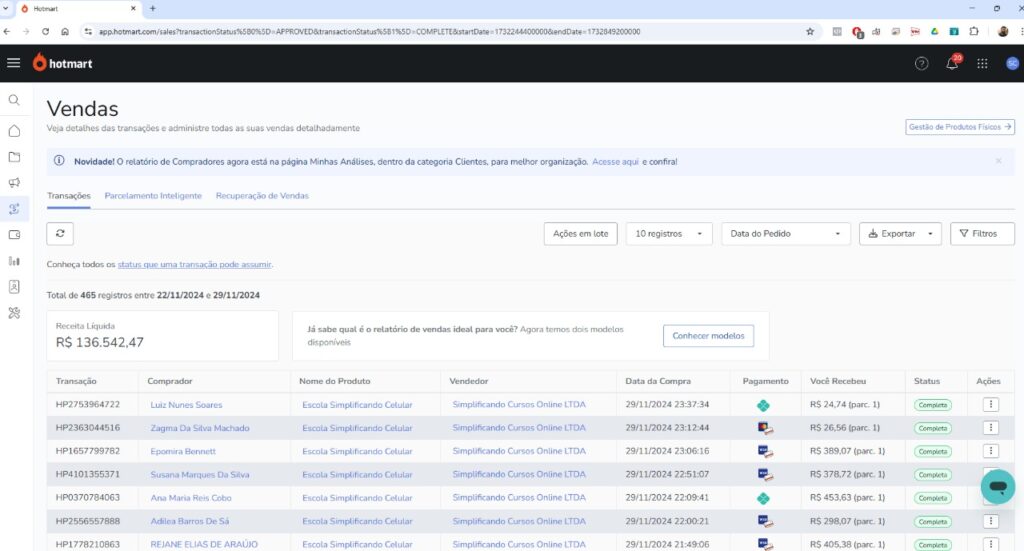Open search in the left sidebar
1024x551 pixels.
14,100
